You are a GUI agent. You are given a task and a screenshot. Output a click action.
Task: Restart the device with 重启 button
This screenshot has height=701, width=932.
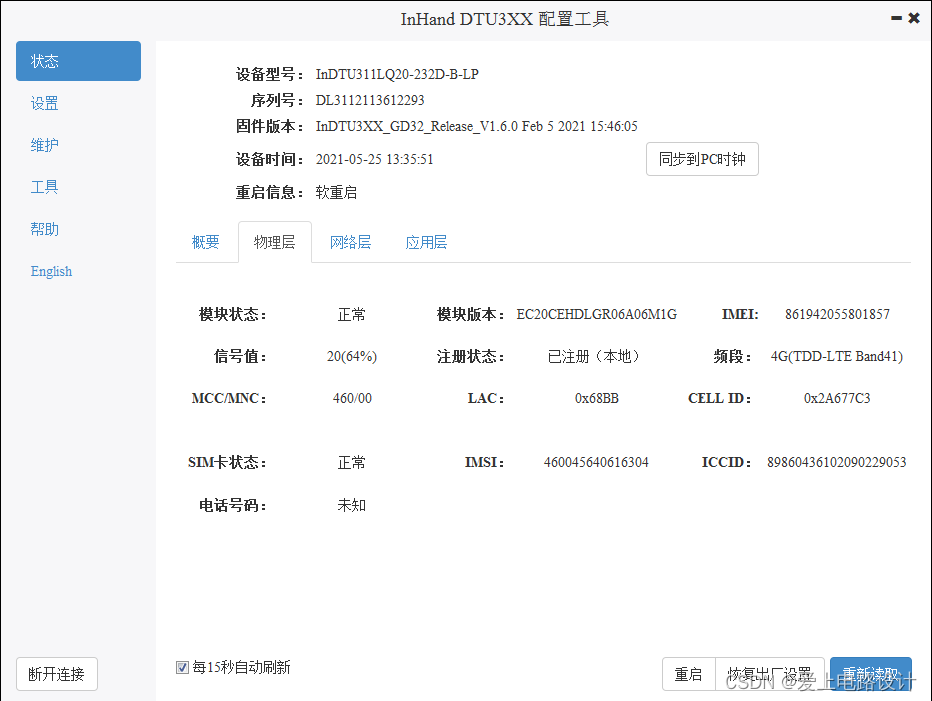click(689, 673)
